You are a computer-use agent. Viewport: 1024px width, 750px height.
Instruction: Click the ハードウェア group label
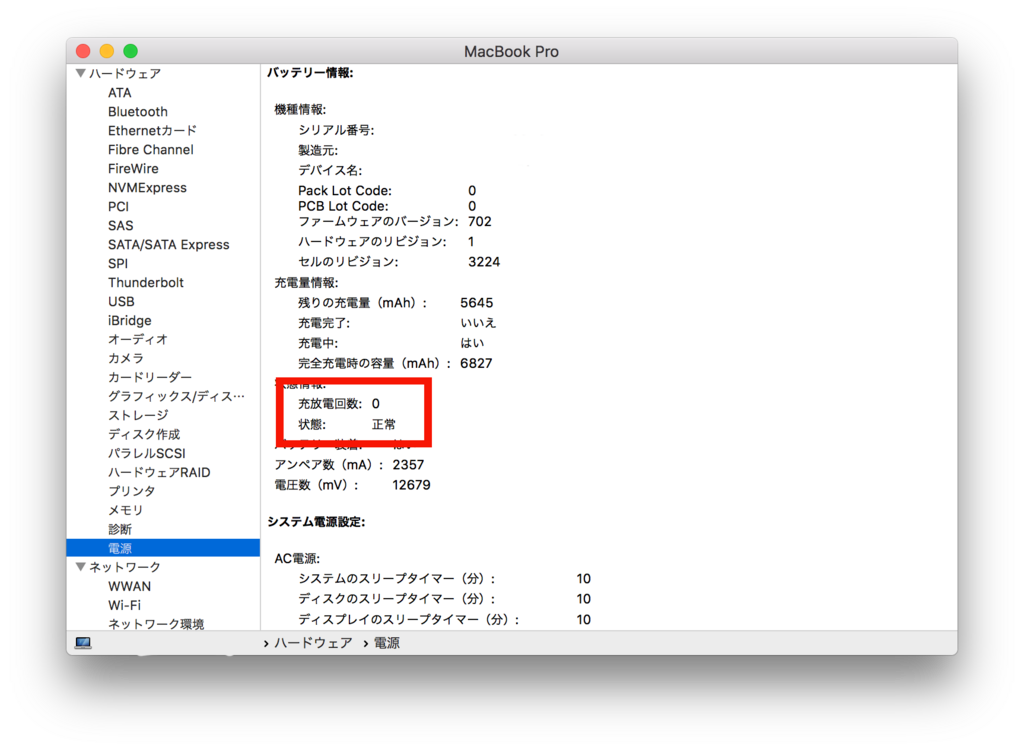(125, 73)
